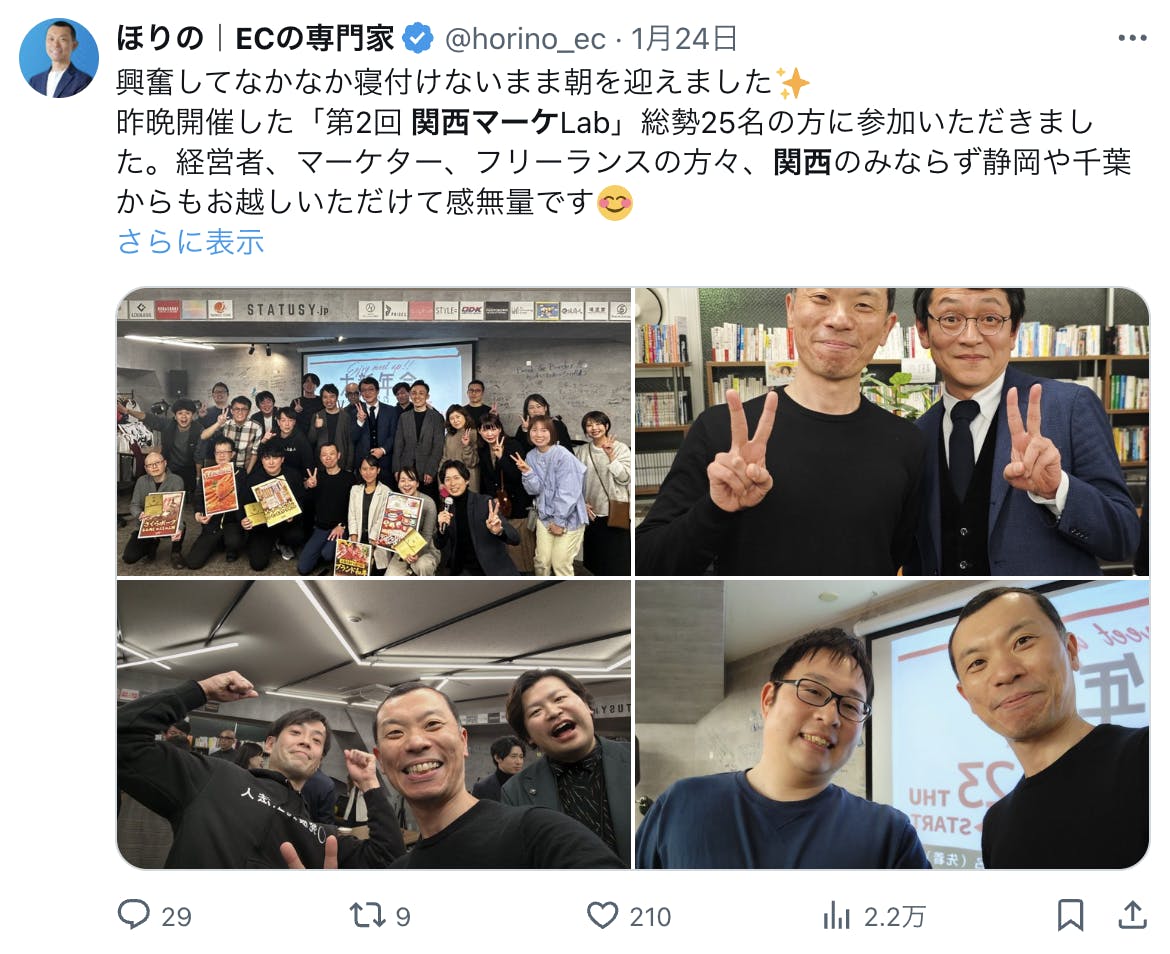The height and width of the screenshot is (954, 1170).
Task: Click the reply count 29
Action: pyautogui.click(x=177, y=917)
